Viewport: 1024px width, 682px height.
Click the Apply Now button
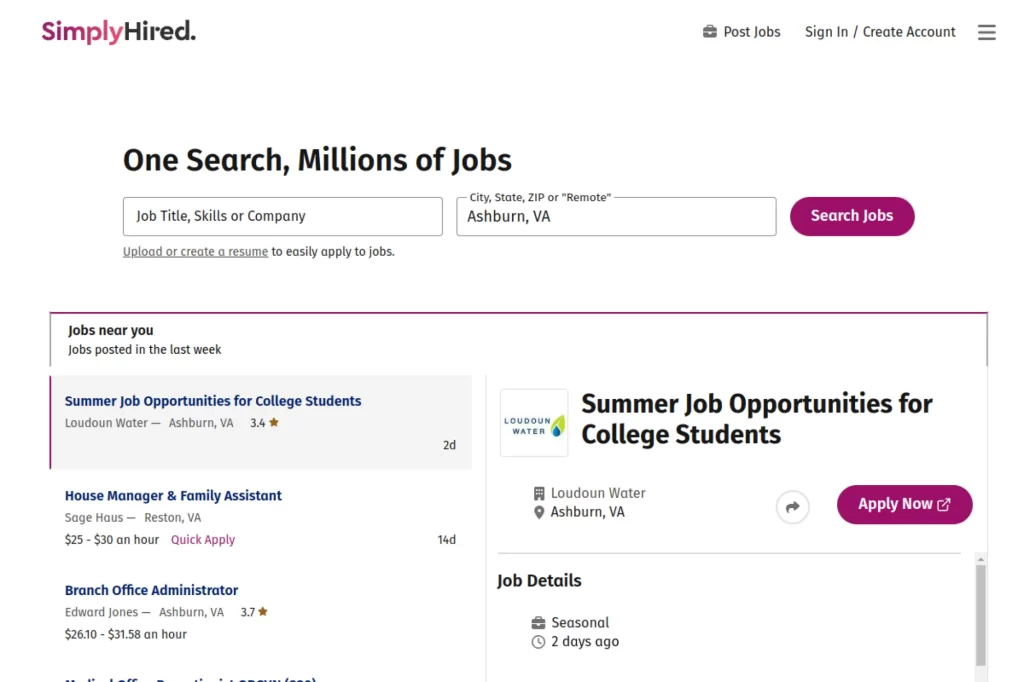tap(904, 504)
